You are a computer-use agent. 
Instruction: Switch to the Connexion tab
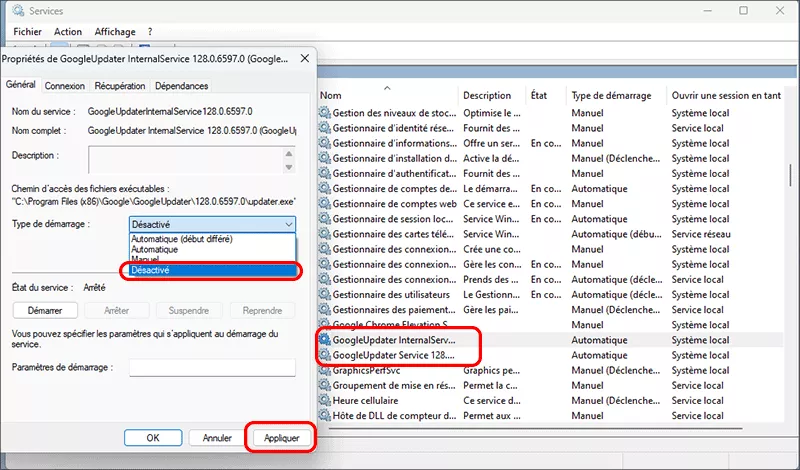(x=65, y=86)
